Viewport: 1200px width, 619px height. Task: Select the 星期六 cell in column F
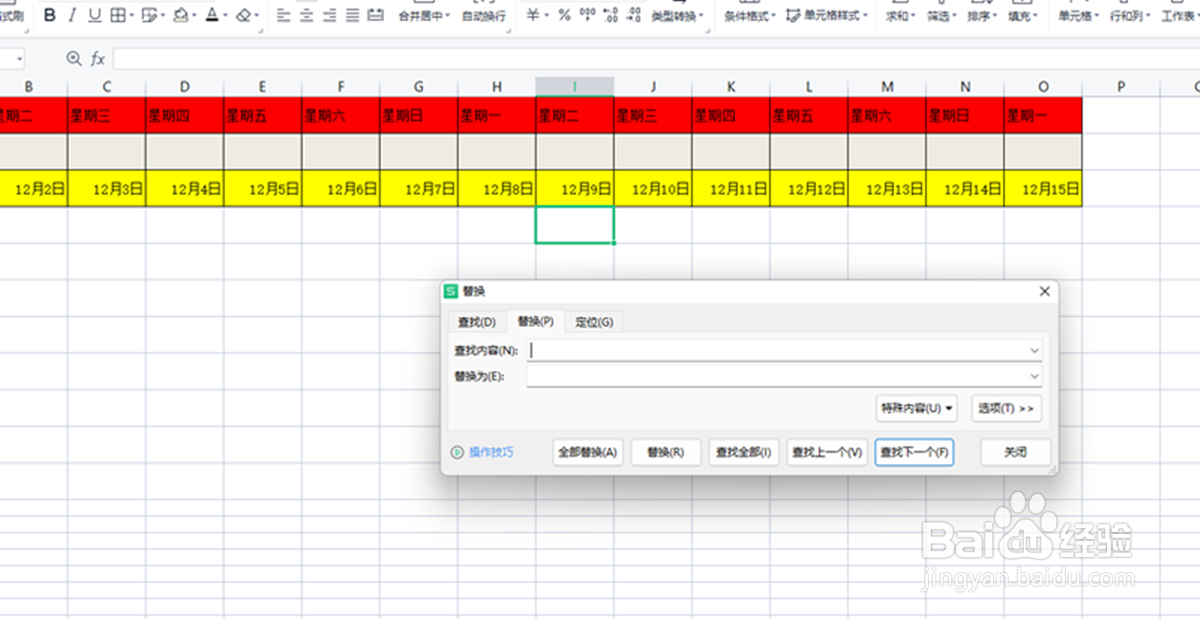pyautogui.click(x=341, y=115)
